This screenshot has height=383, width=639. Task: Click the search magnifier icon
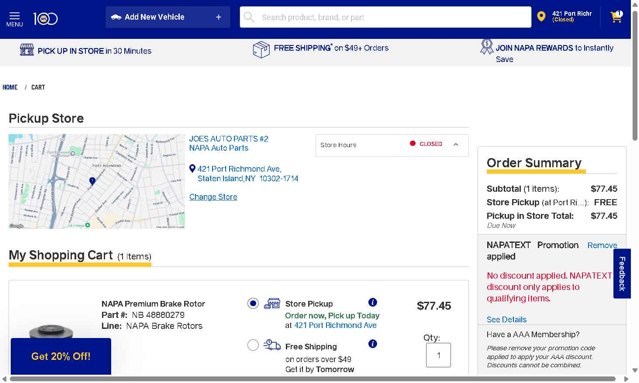point(249,17)
